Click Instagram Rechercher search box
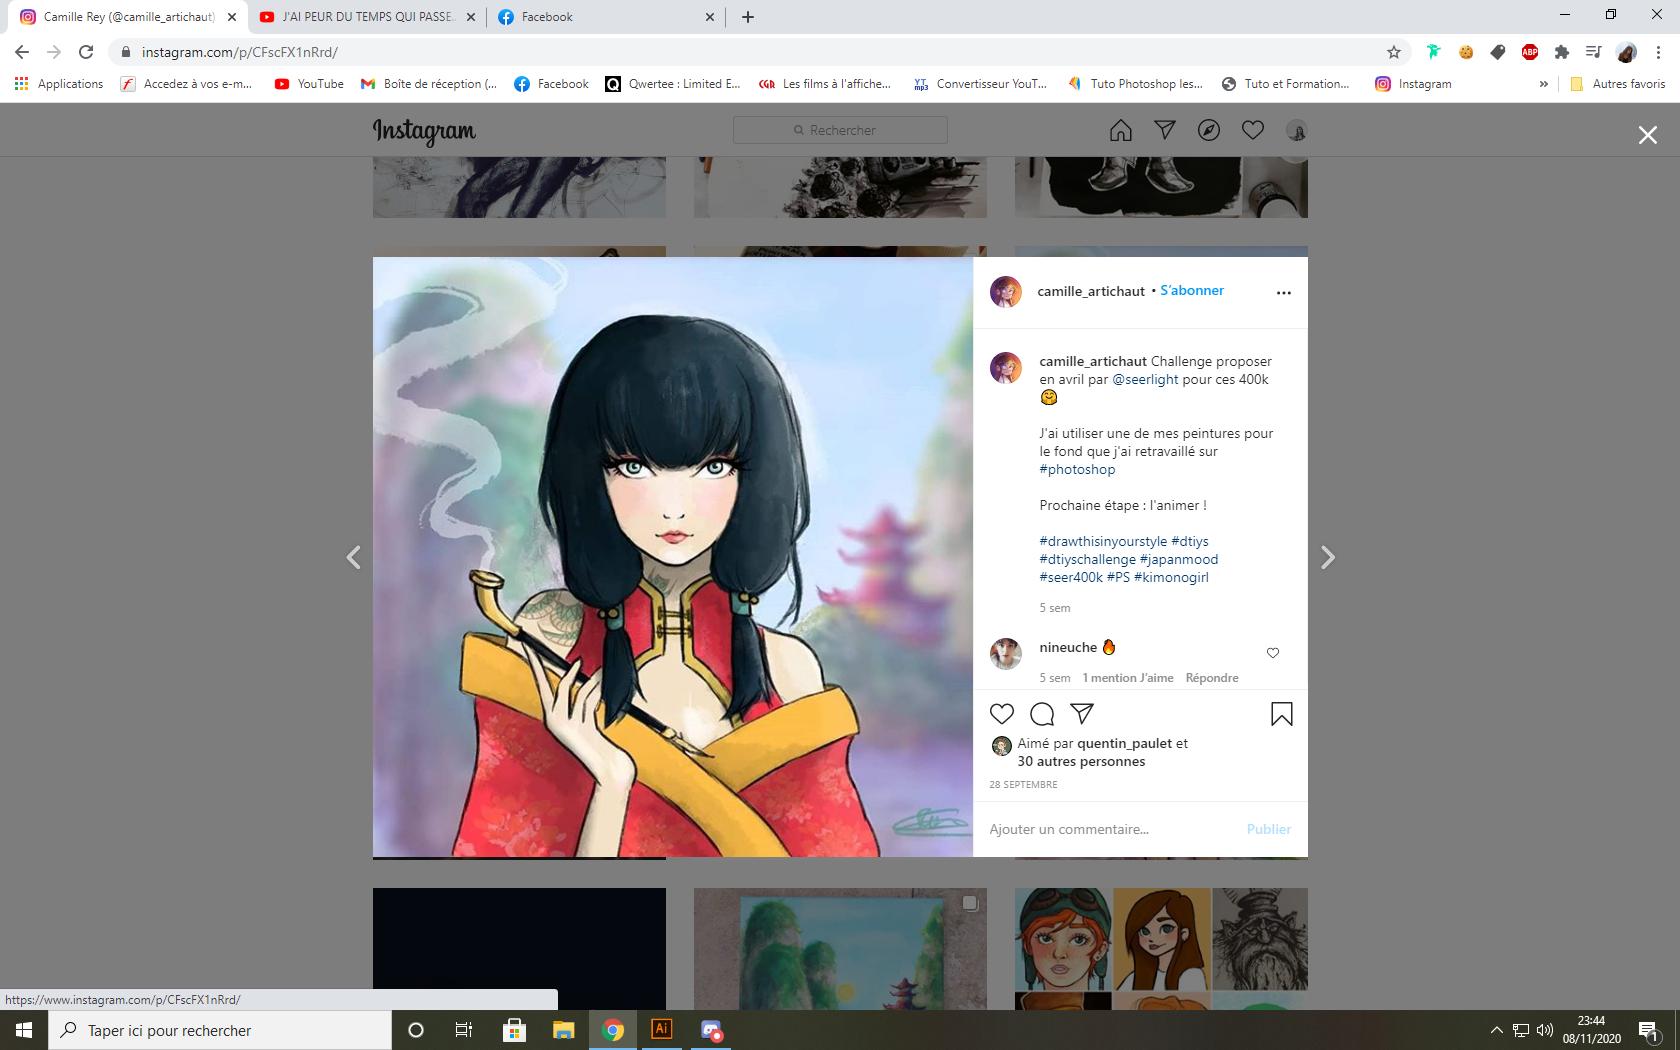 [x=840, y=130]
